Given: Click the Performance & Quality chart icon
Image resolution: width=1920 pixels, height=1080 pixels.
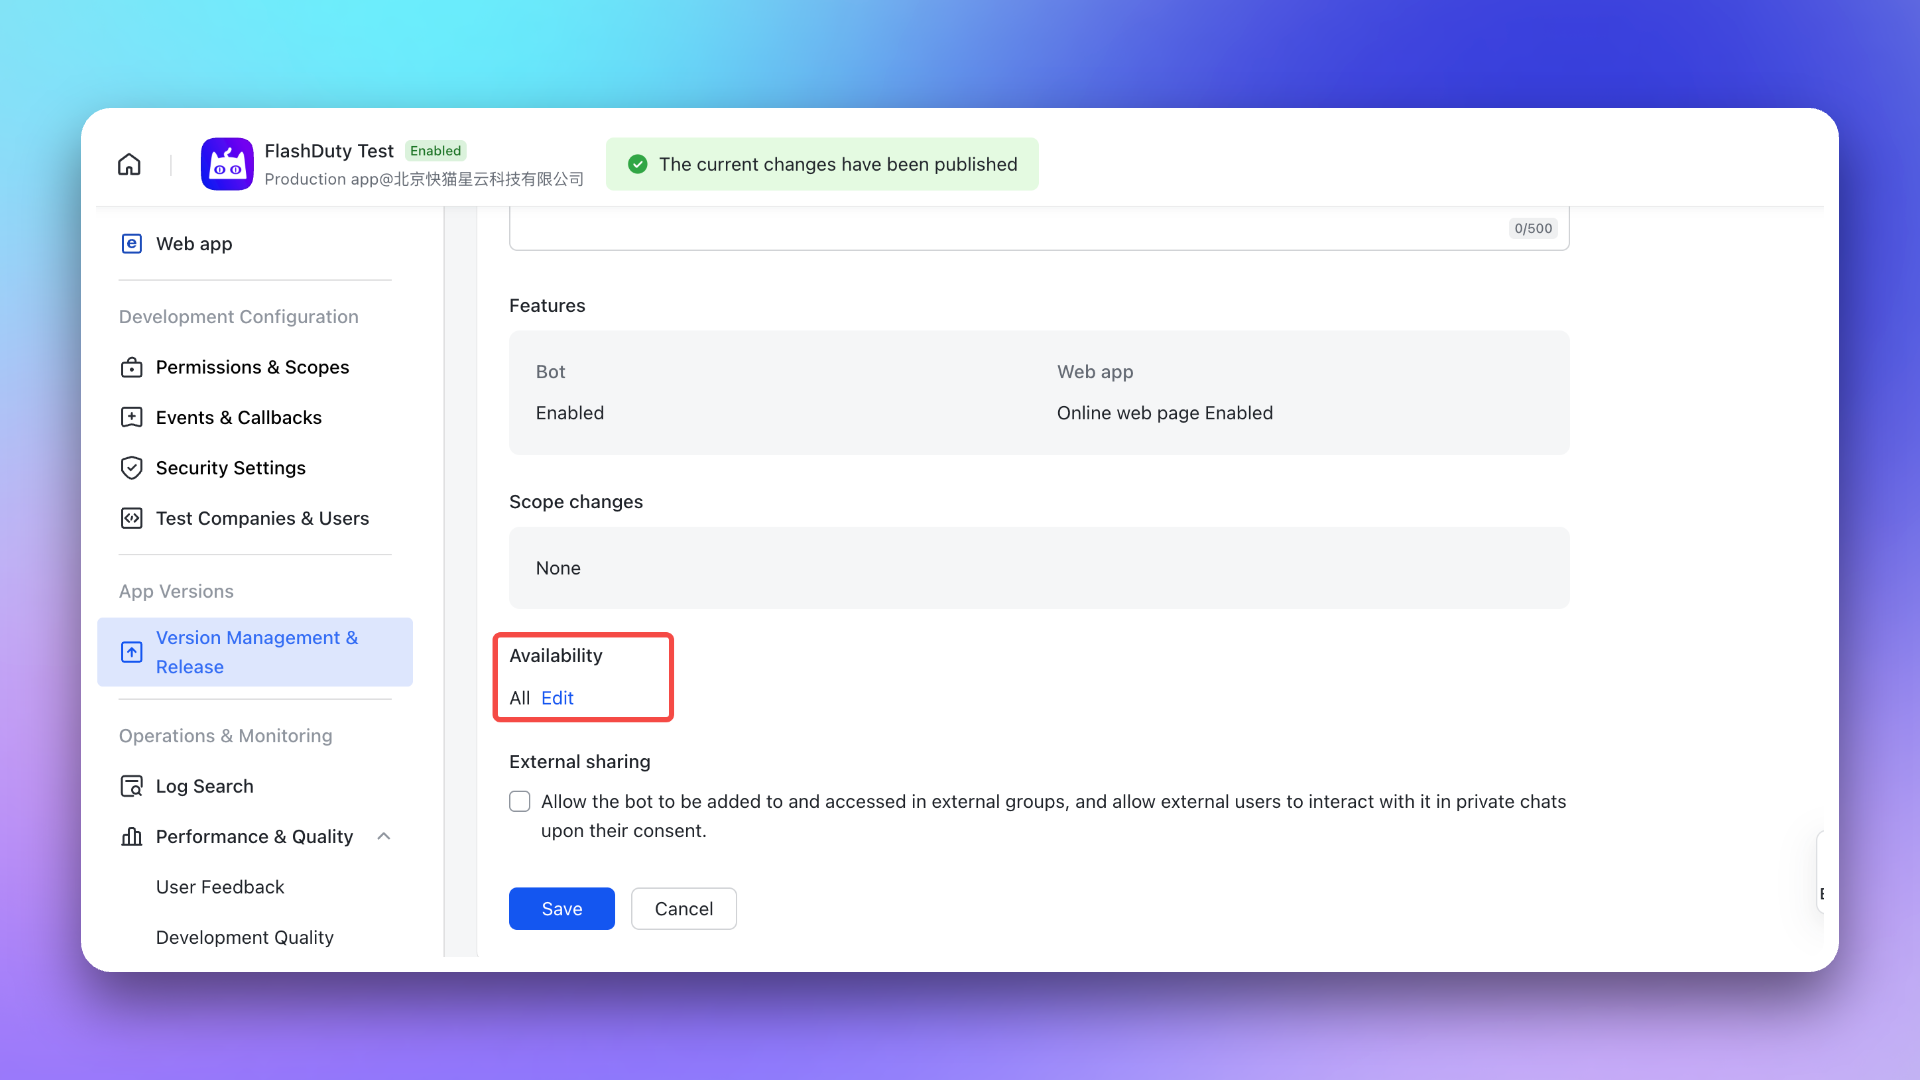Looking at the screenshot, I should pos(131,837).
